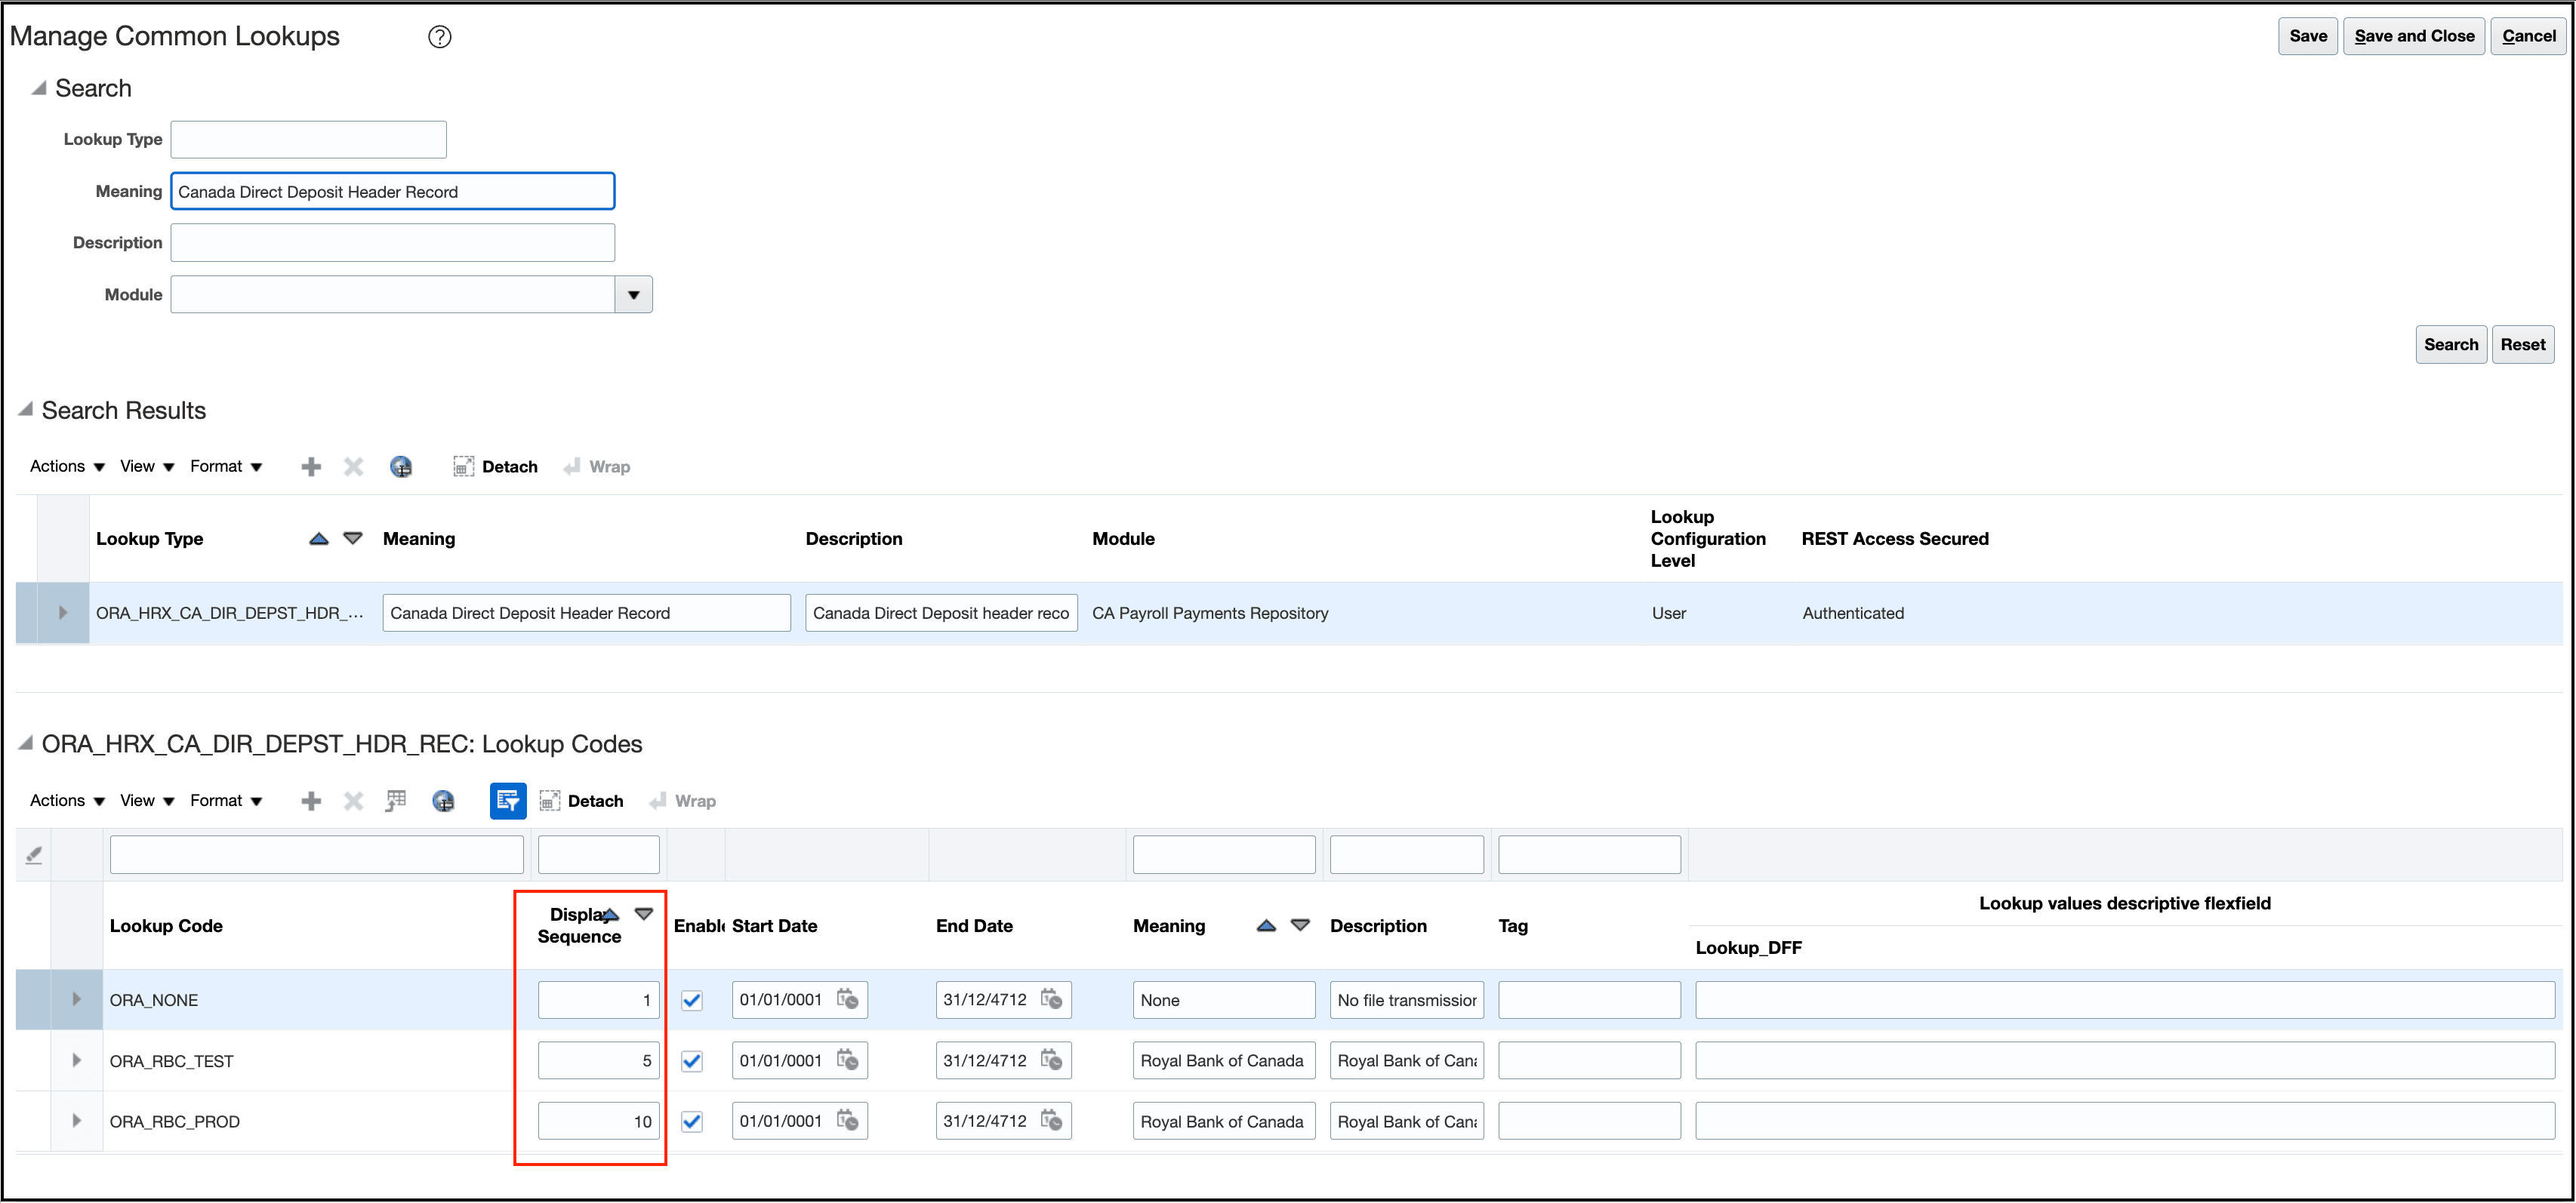Edit search result Meaning field
This screenshot has height=1203, width=2576.
tap(587, 613)
